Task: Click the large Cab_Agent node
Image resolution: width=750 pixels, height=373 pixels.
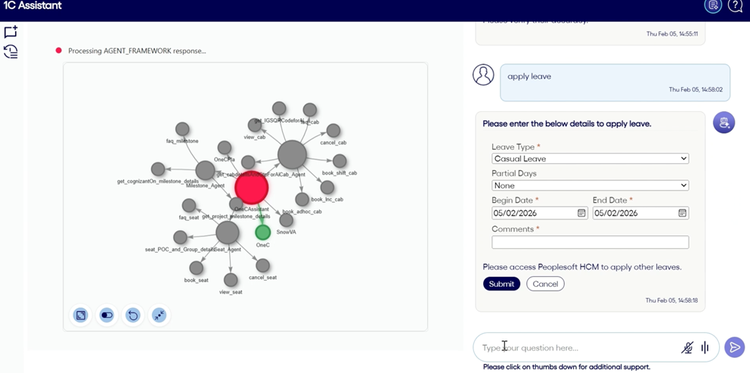Action: point(292,154)
